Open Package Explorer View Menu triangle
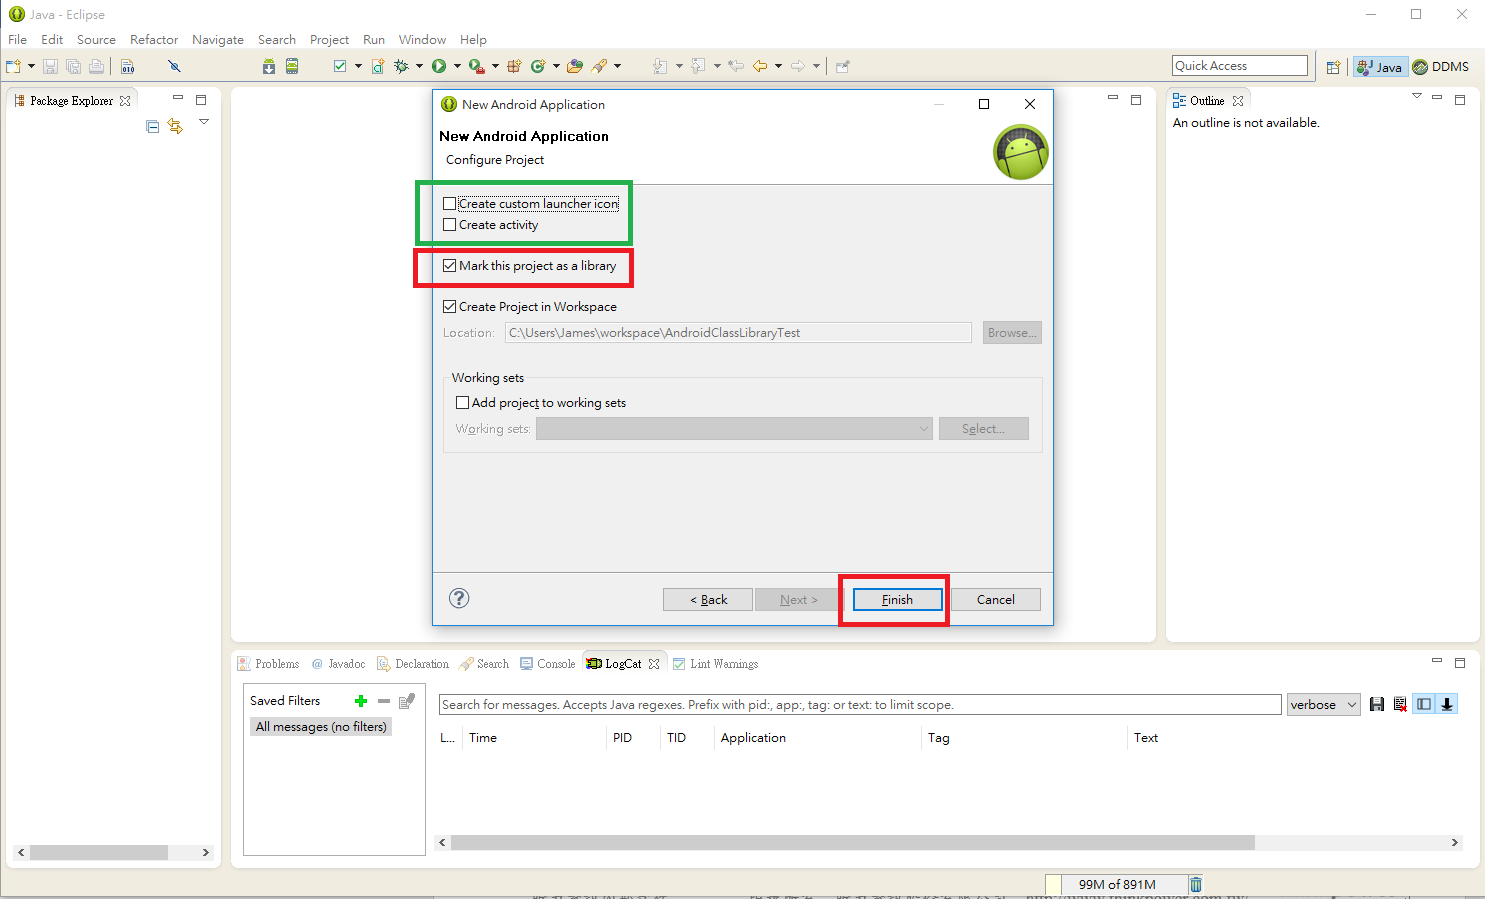The image size is (1485, 899). click(204, 122)
